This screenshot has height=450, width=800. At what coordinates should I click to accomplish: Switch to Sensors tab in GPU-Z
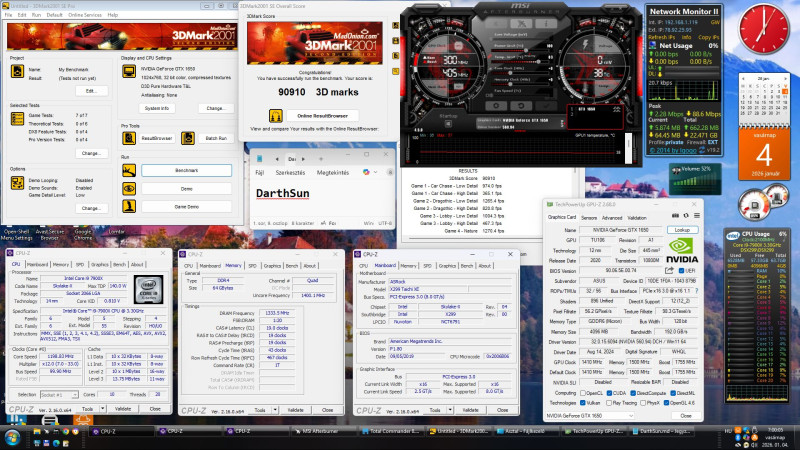pos(589,218)
